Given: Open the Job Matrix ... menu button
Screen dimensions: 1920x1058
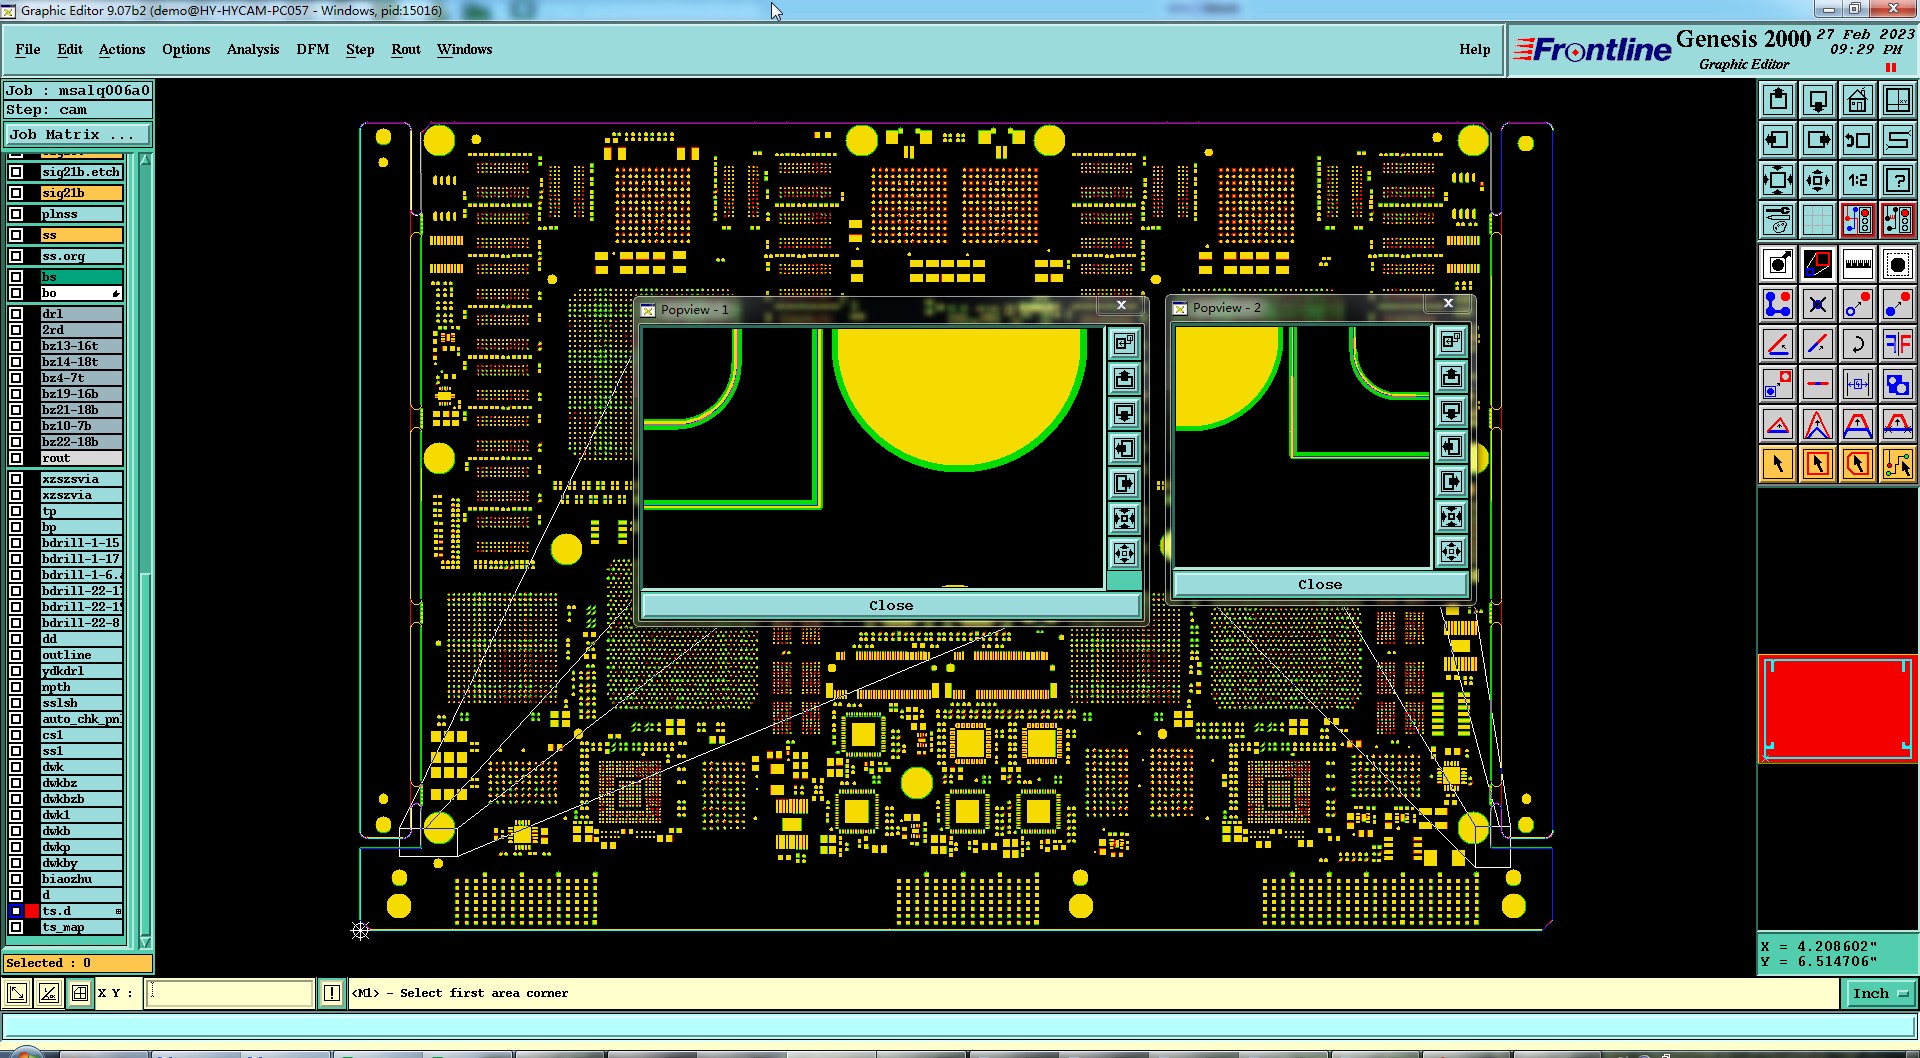Looking at the screenshot, I should [78, 134].
